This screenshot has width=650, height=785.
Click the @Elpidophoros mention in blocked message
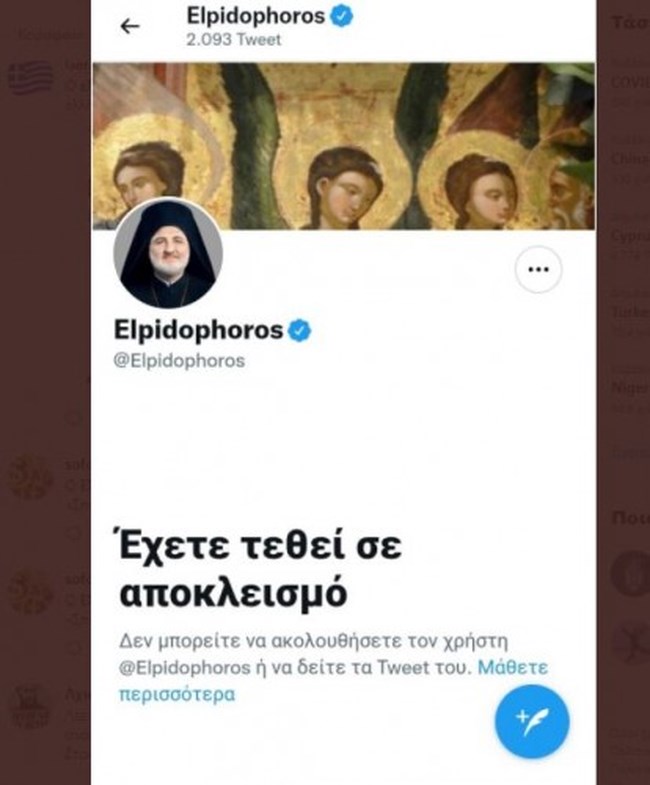click(x=184, y=668)
